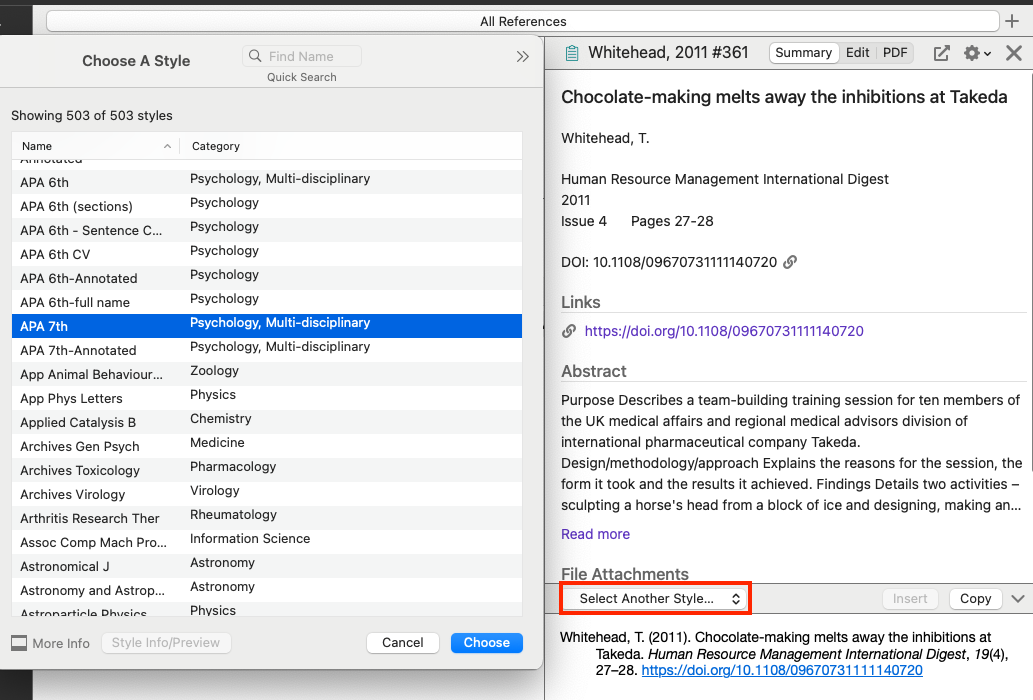Image resolution: width=1033 pixels, height=700 pixels.
Task: Select the Astronomy and Astrop... style
Action: click(x=267, y=591)
